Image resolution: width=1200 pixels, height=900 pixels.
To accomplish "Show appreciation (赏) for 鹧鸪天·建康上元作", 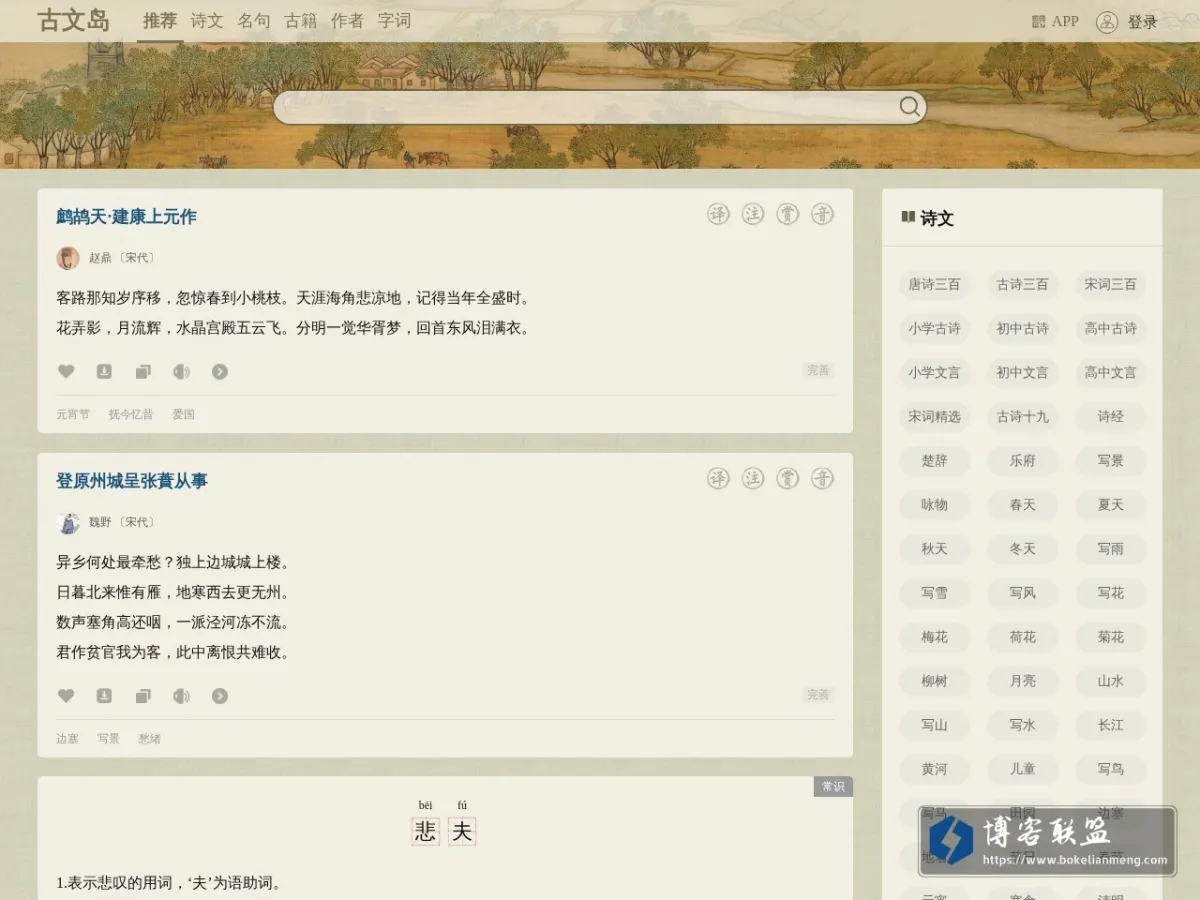I will [x=788, y=214].
